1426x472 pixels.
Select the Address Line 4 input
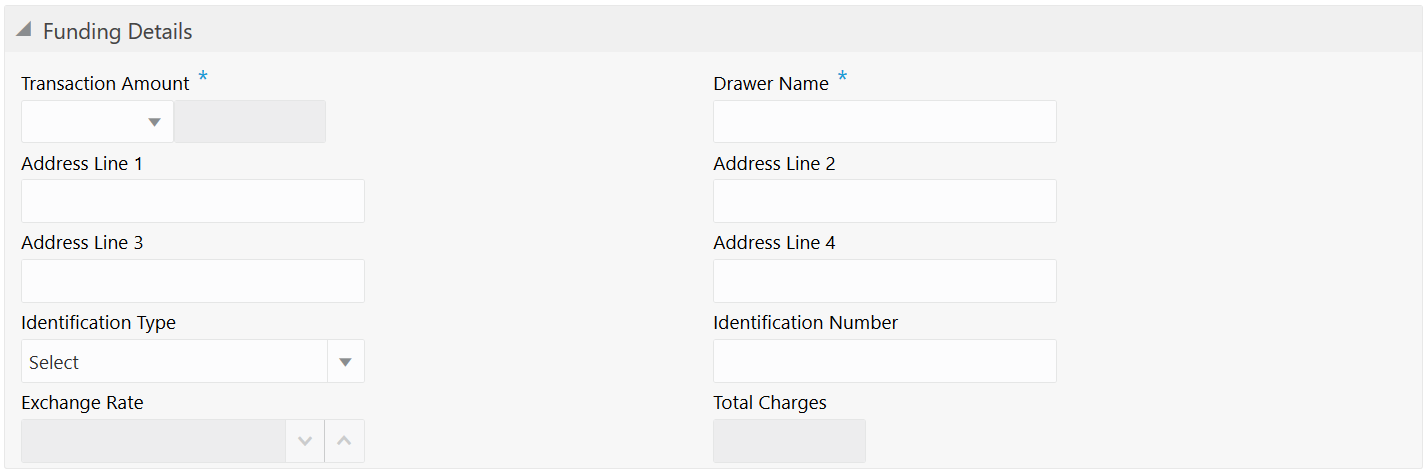tap(885, 281)
